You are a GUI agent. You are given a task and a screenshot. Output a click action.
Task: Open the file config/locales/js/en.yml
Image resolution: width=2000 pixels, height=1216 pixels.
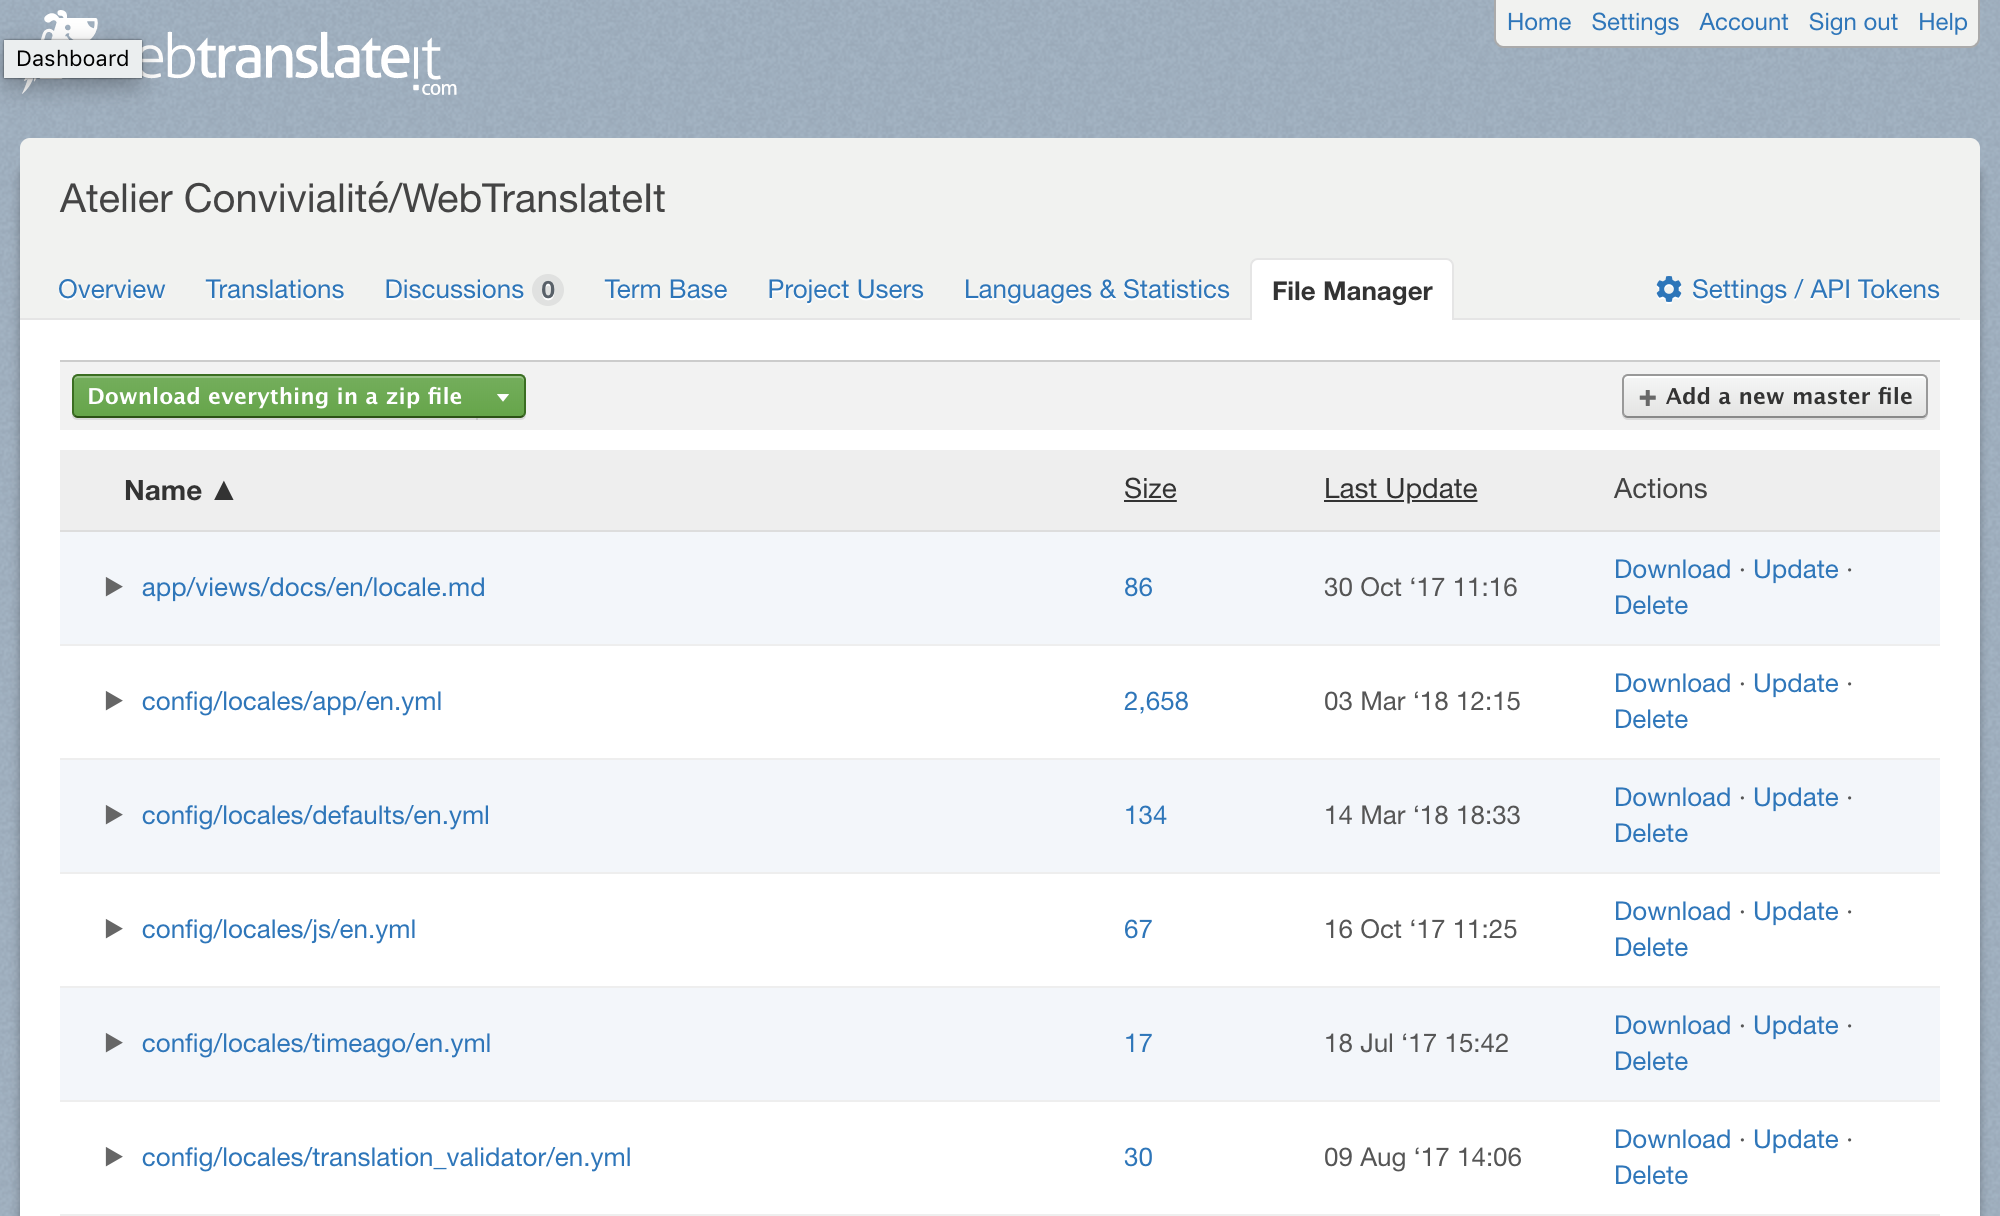279,929
